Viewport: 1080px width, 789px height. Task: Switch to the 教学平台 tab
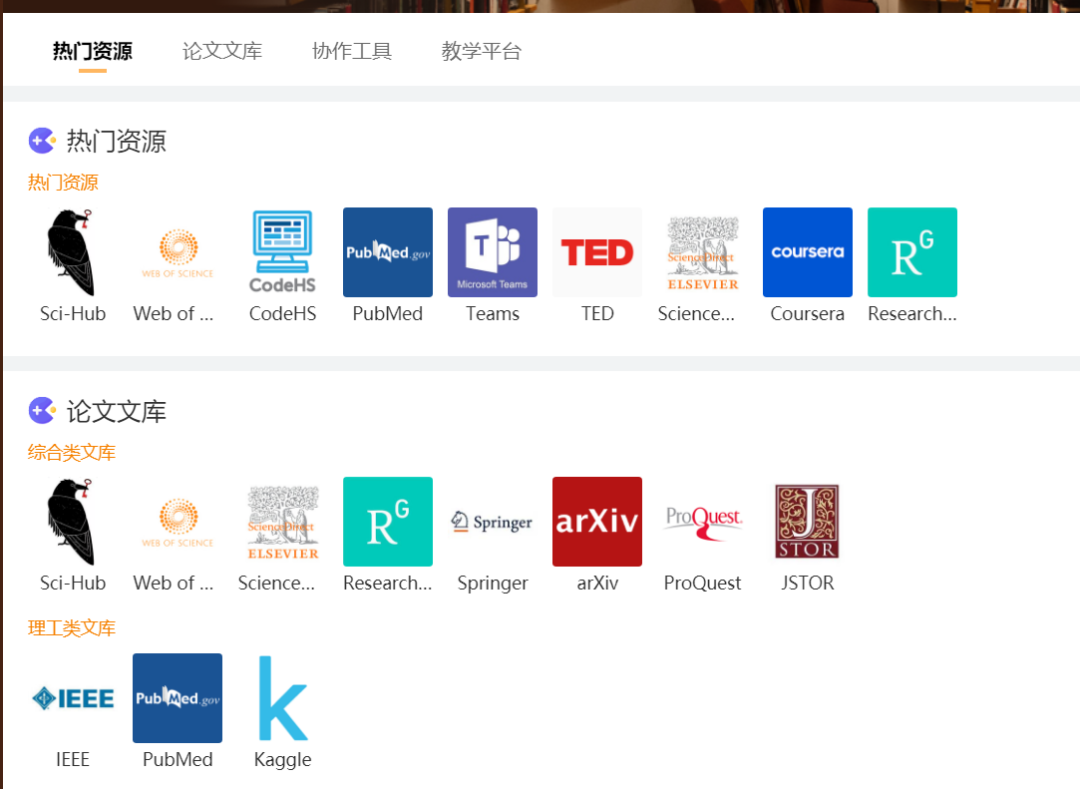(481, 51)
